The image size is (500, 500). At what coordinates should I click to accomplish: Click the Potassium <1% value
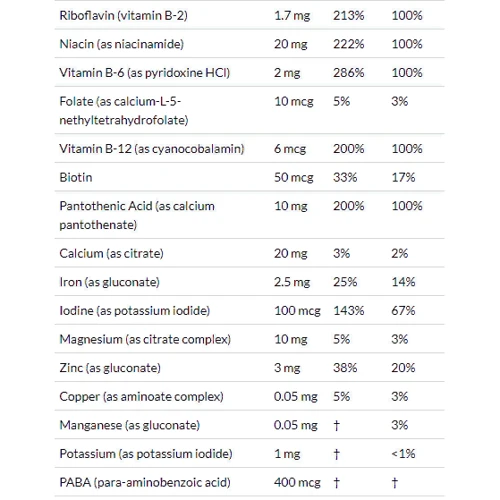403,454
